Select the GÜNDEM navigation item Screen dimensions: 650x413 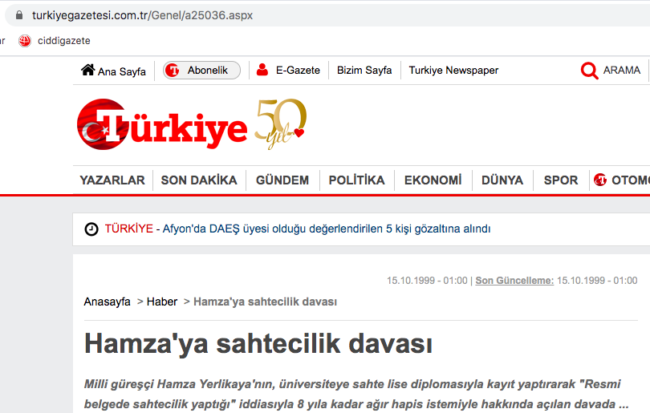282,181
